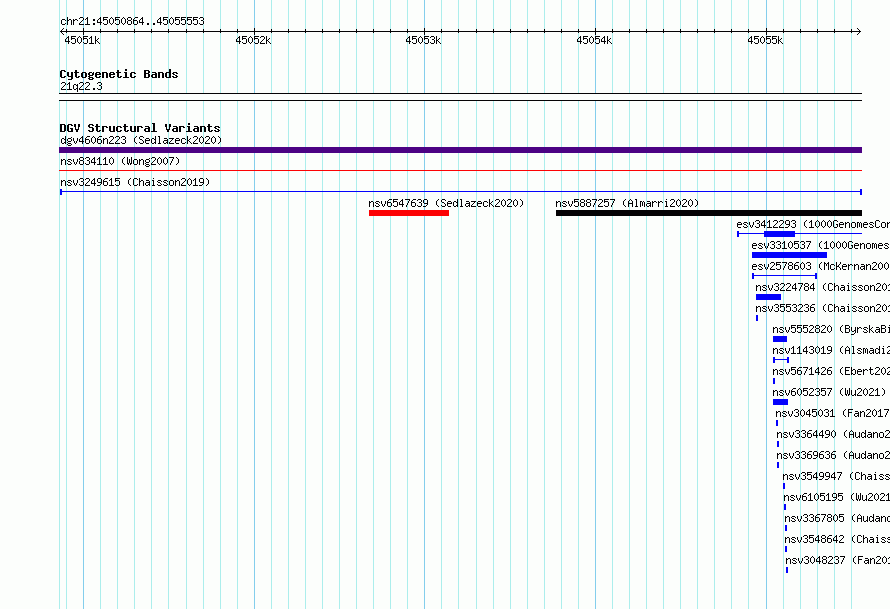Select the esv3310537 variant label
The height and width of the screenshot is (609, 890).
820,245
